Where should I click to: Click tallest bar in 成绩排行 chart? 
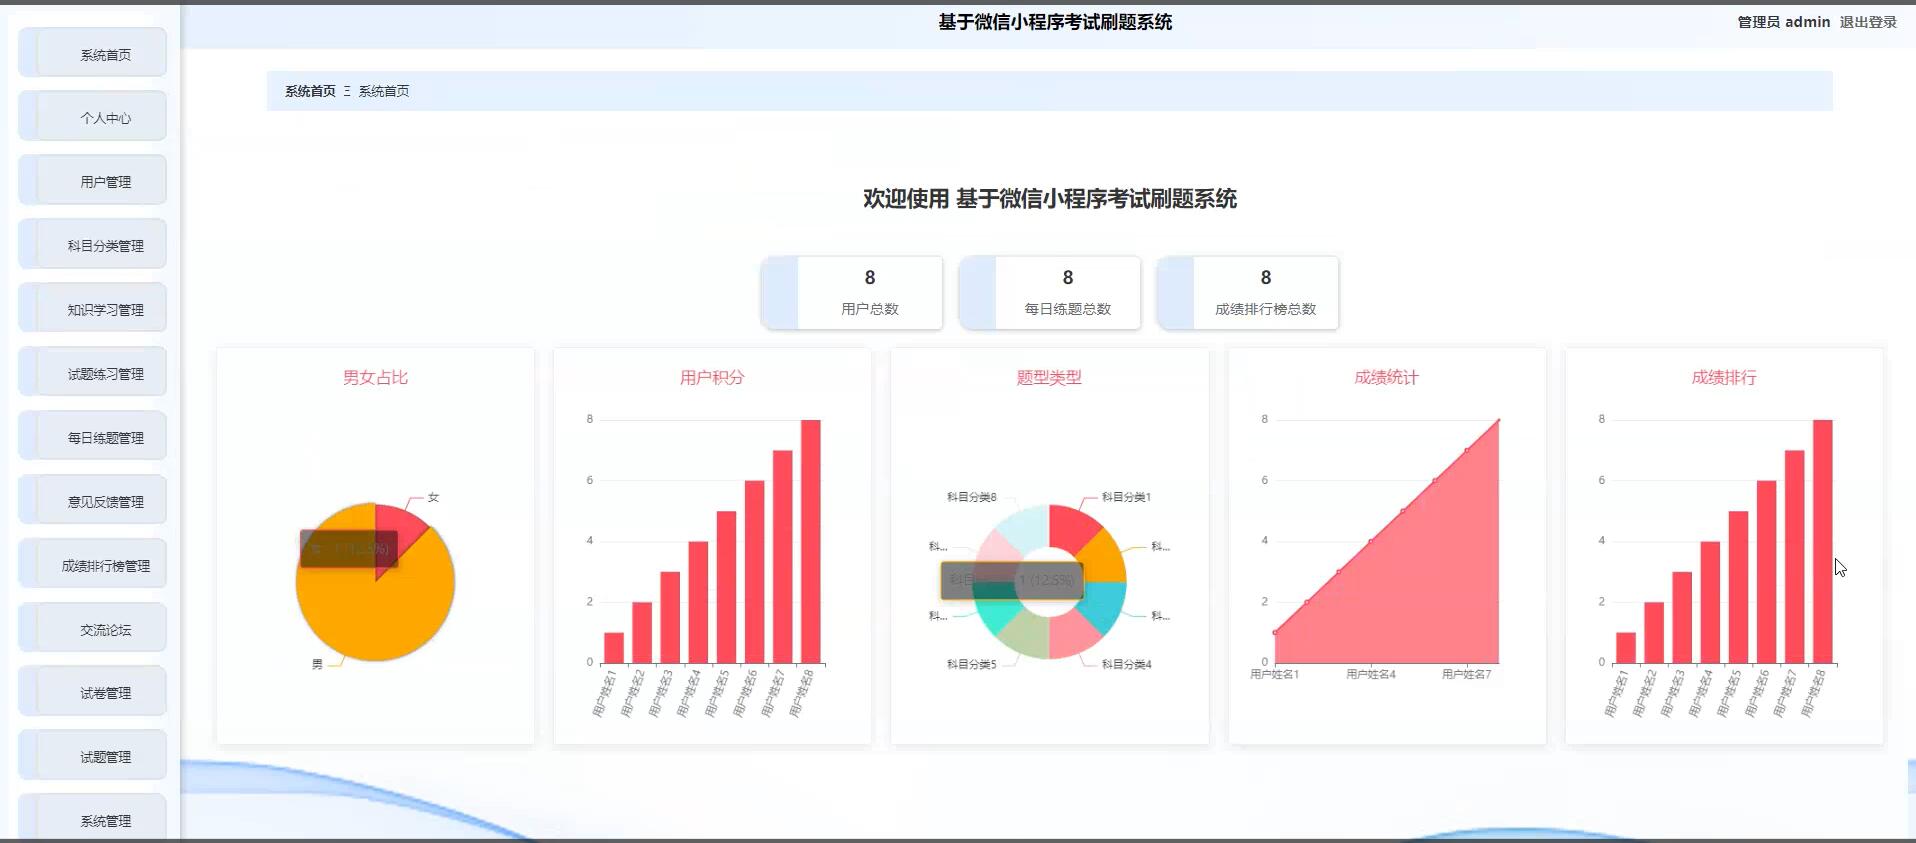(x=1822, y=541)
